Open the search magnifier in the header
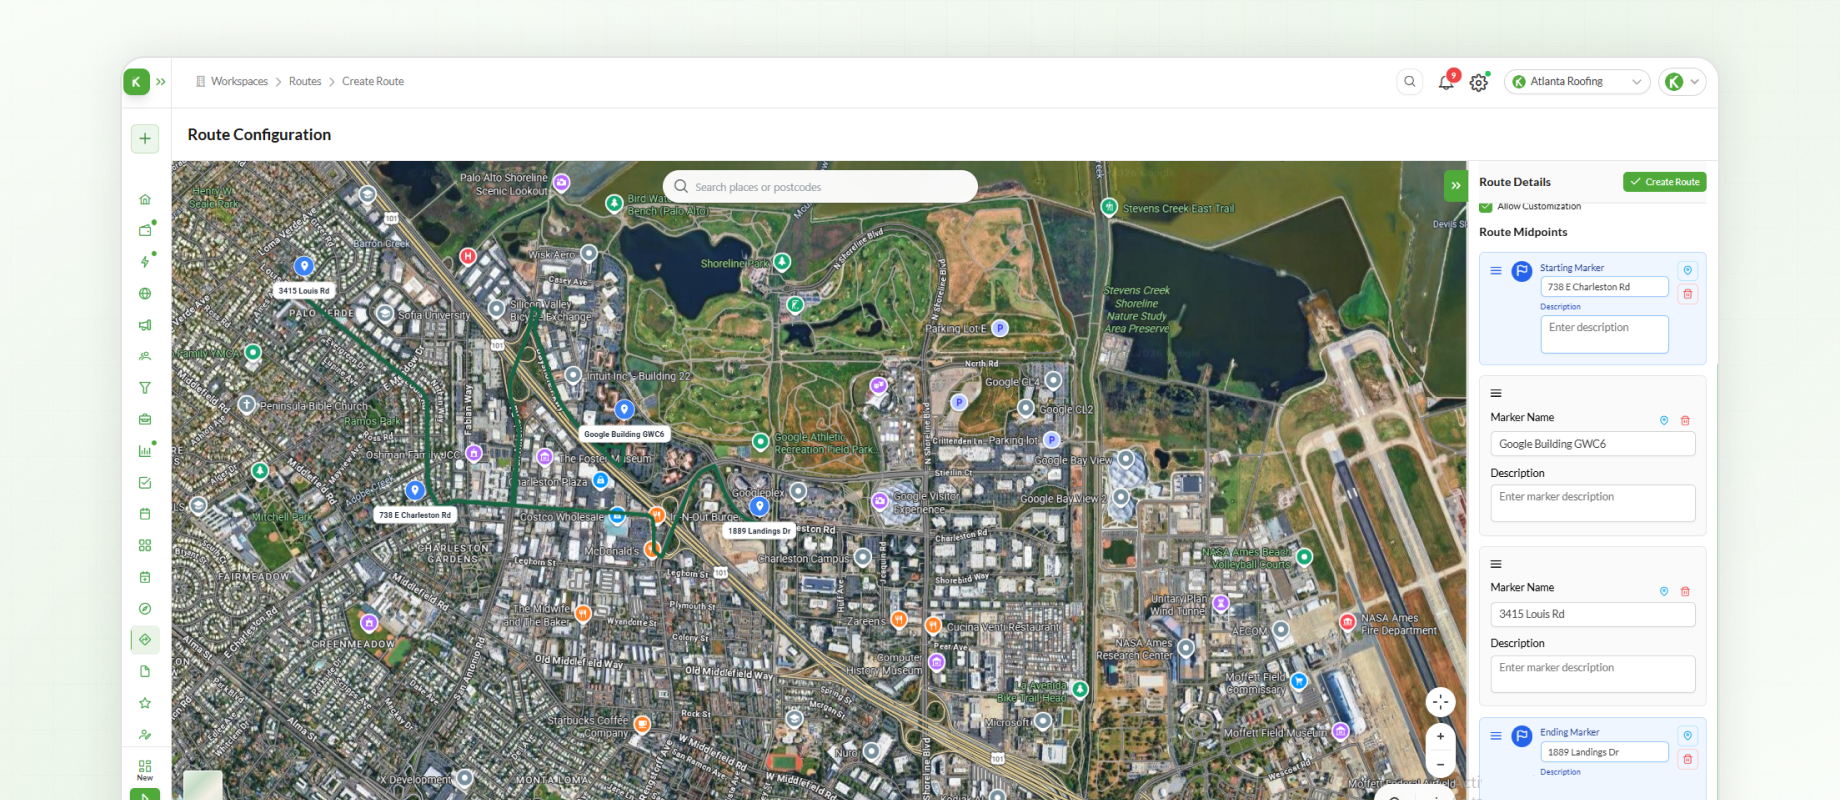1840x800 pixels. click(1410, 82)
